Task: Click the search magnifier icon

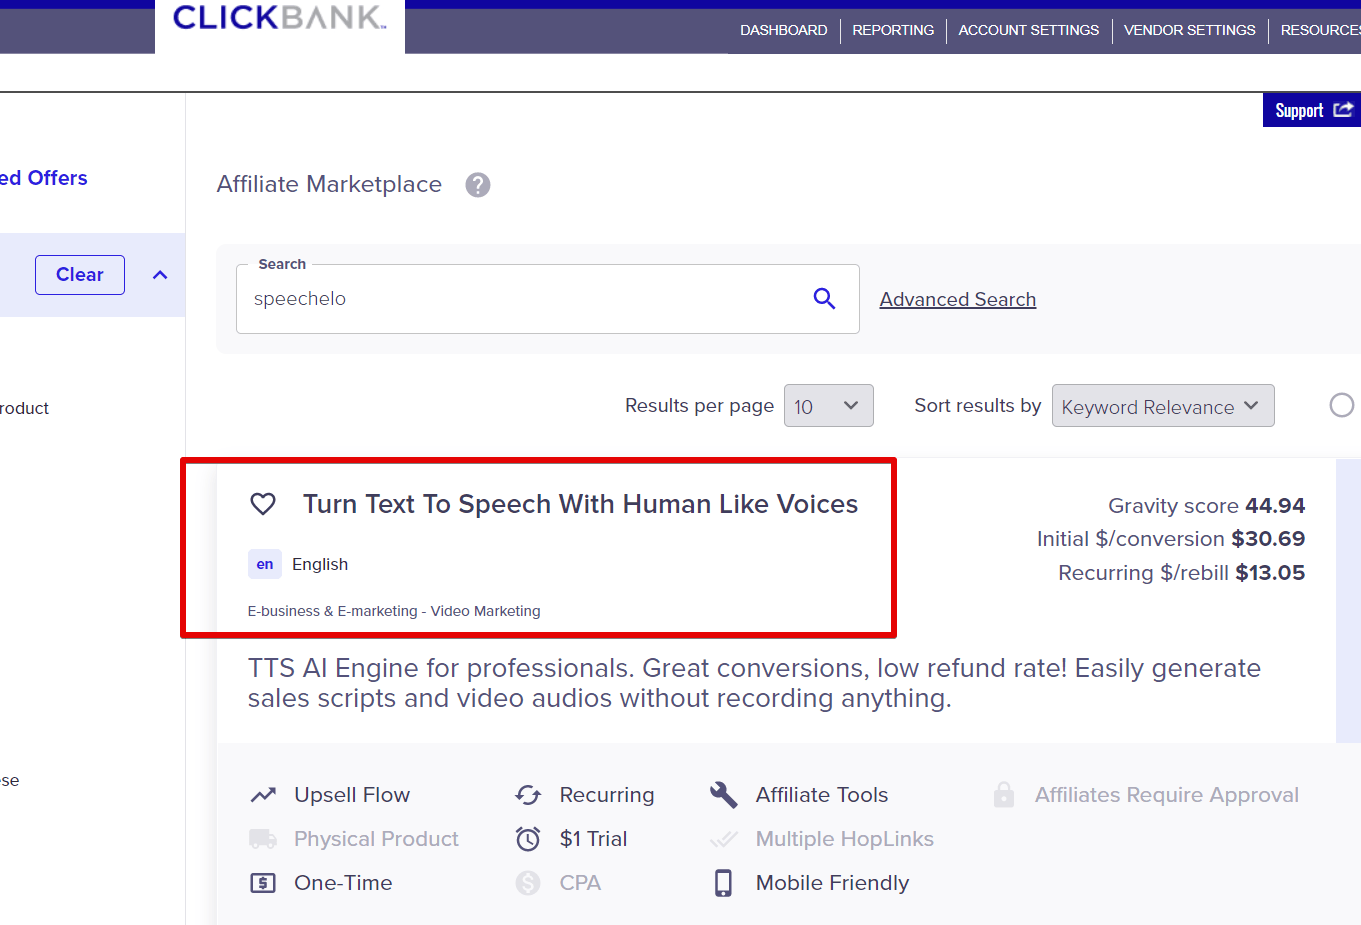Action: pos(824,298)
